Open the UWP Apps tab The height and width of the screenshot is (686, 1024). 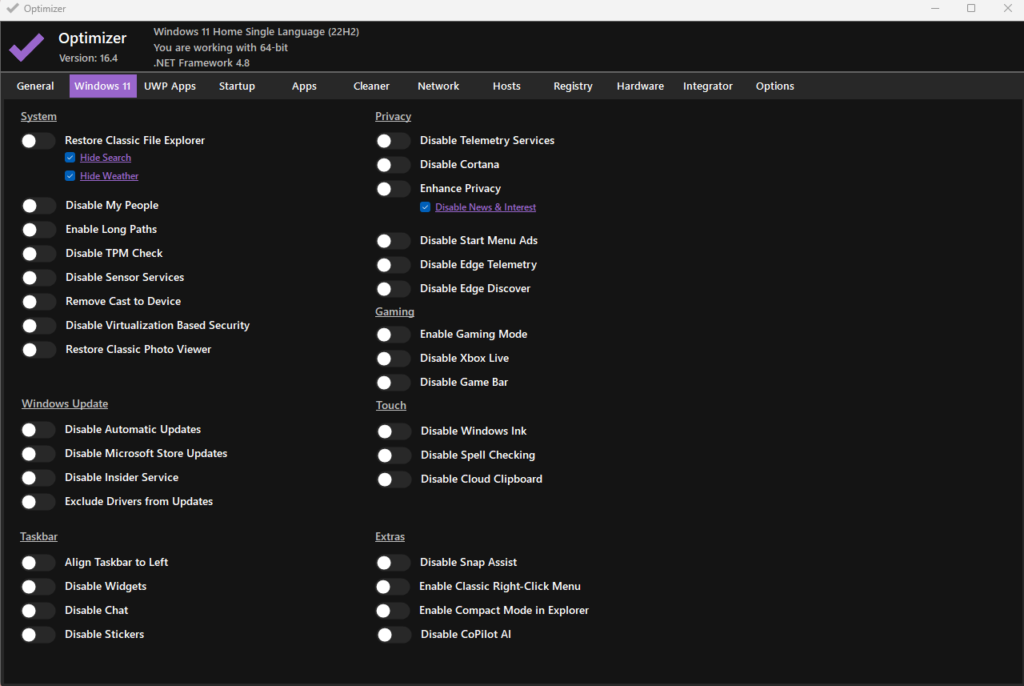pos(170,87)
